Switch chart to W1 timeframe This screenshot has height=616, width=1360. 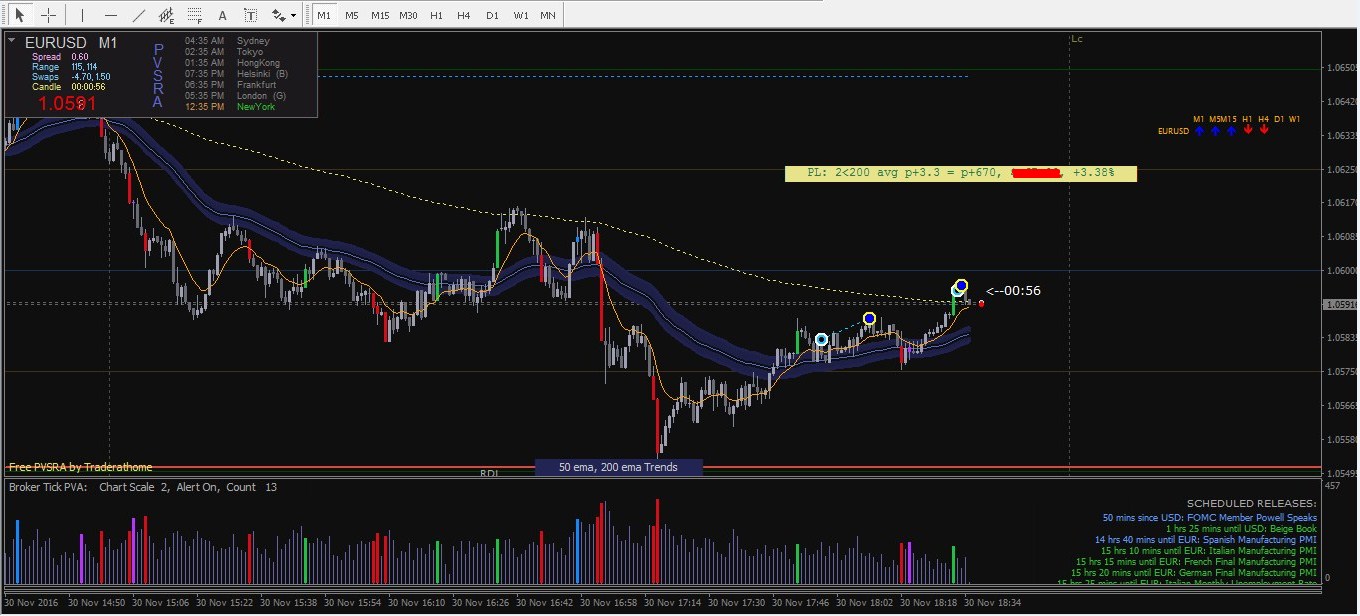tap(520, 15)
